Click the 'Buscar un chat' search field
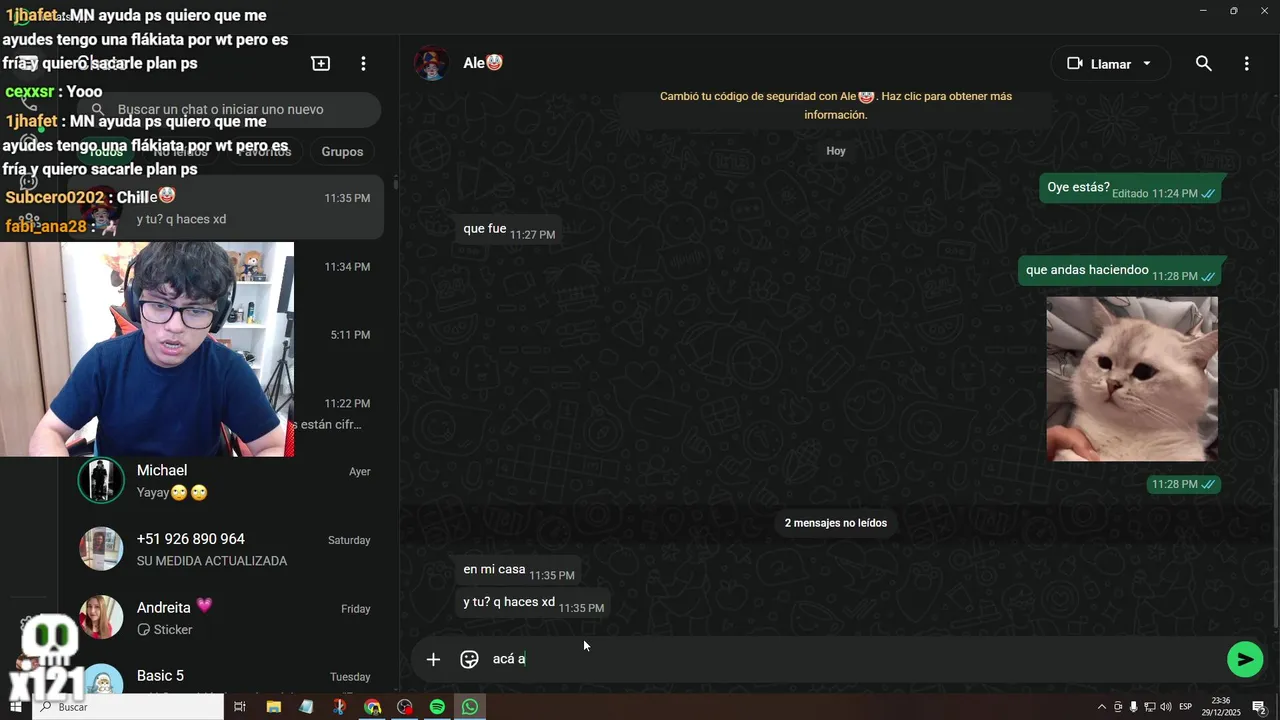This screenshot has height=720, width=1280. (x=229, y=110)
